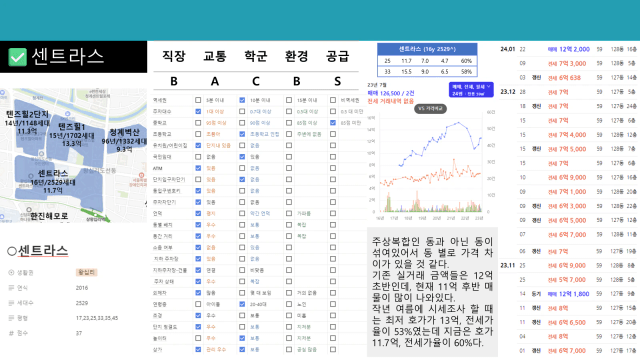The height and width of the screenshot is (360, 640).
Task: Open the 환경 category tab
Action: pos(296,56)
